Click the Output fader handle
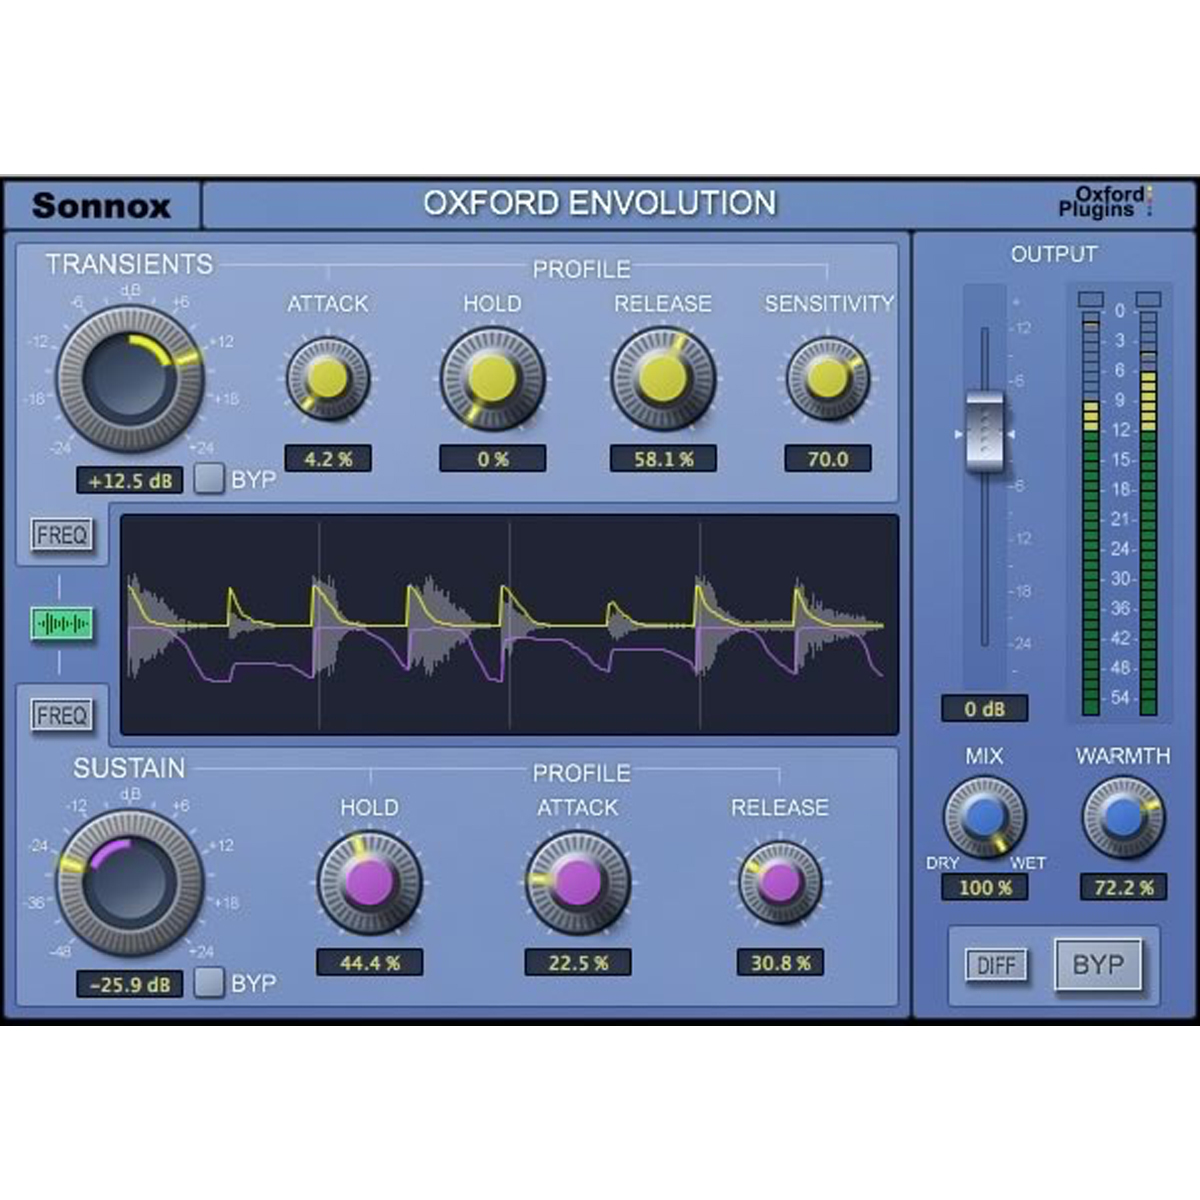 click(985, 433)
